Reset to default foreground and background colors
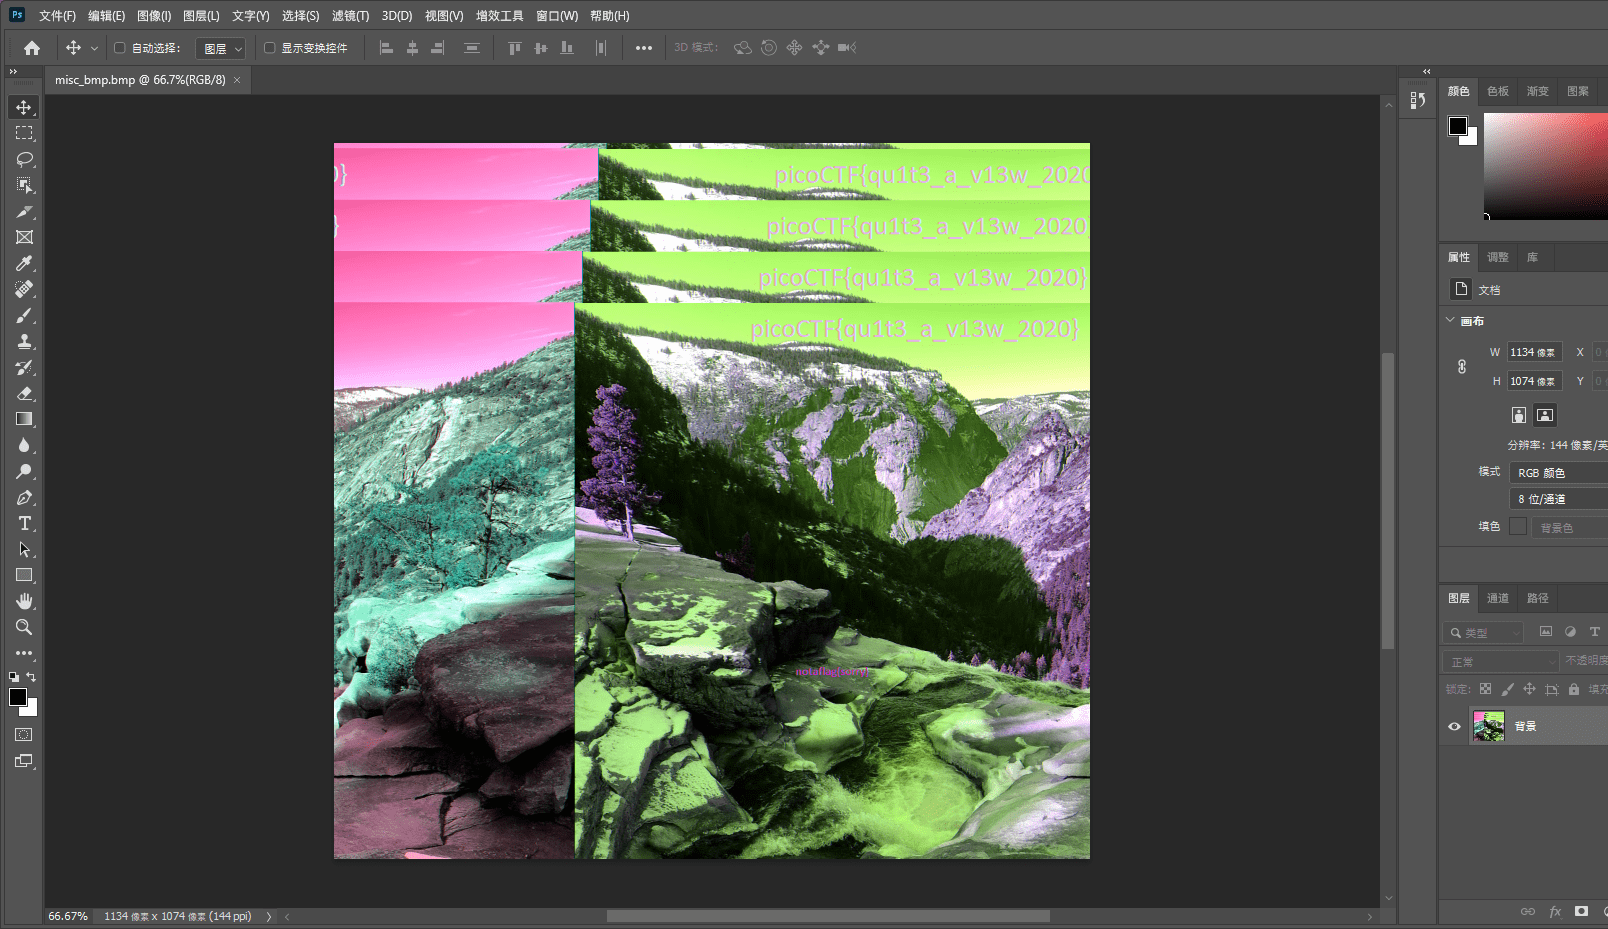 point(14,677)
